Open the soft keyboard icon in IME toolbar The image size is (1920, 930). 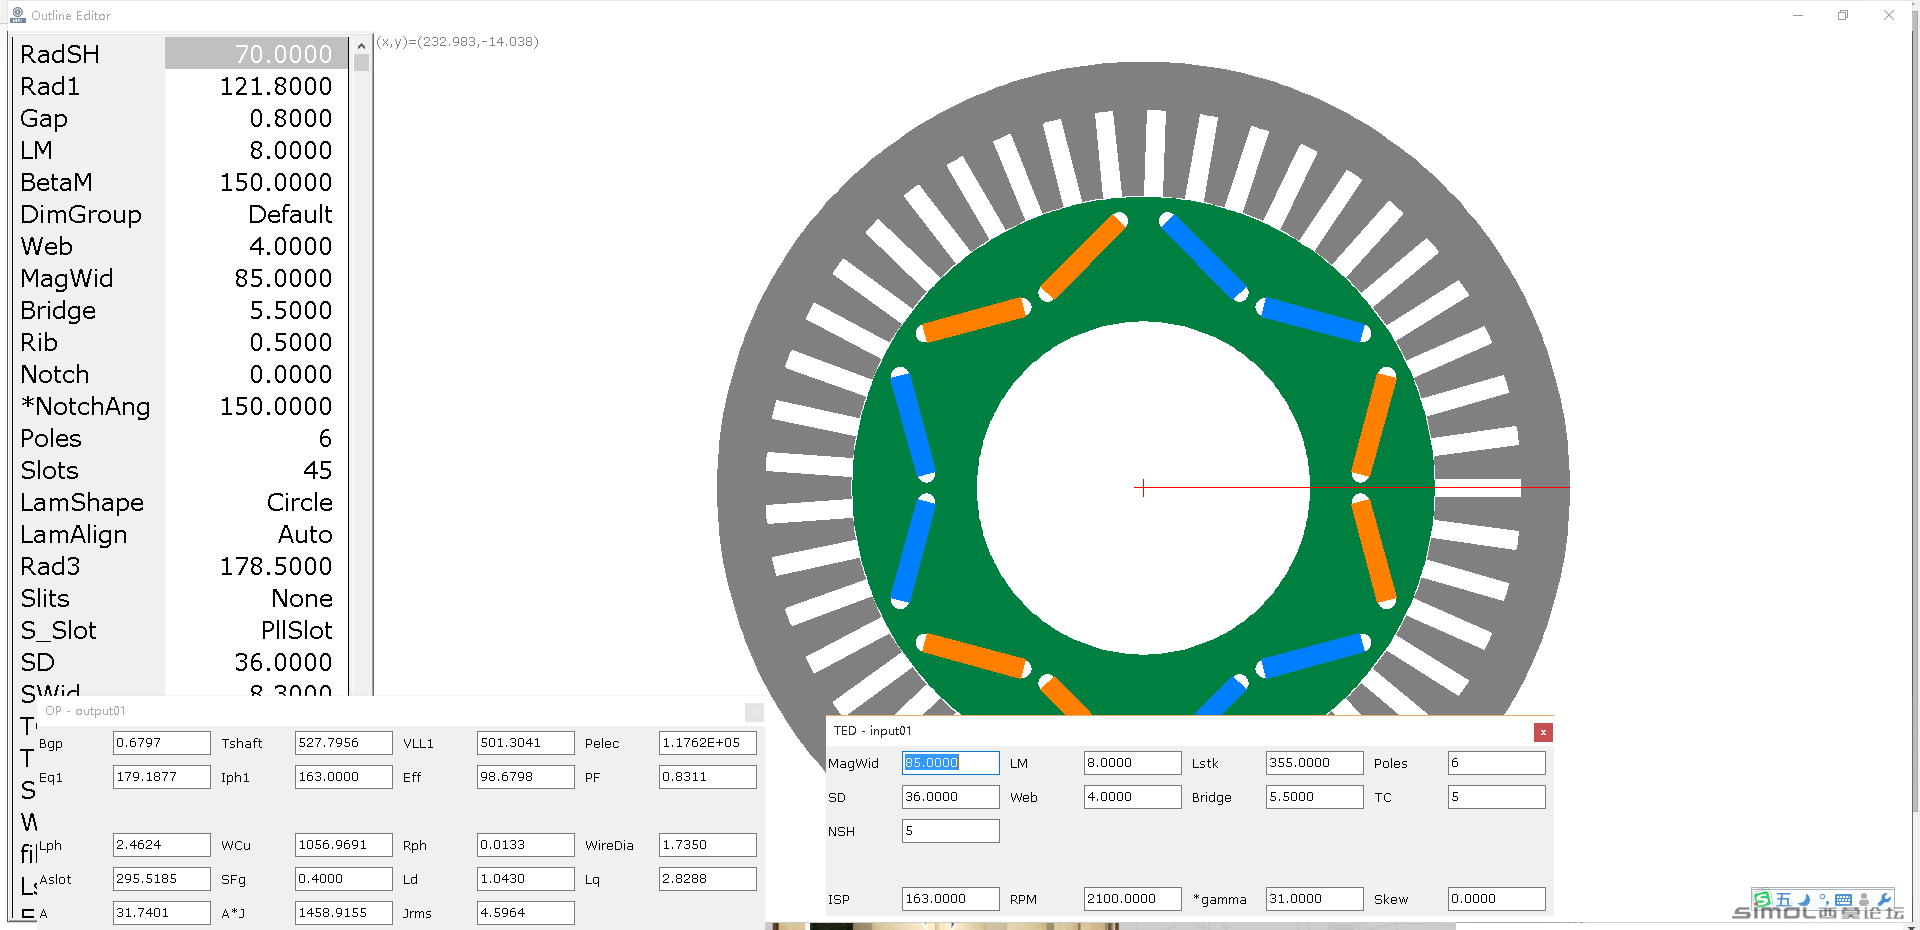[1844, 899]
